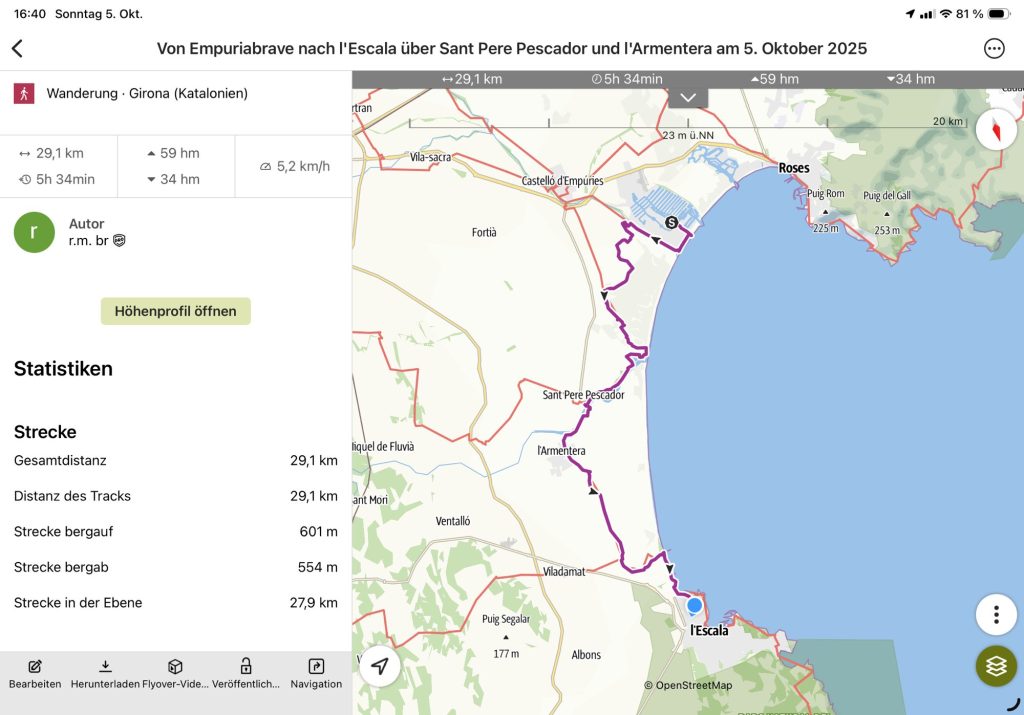Tap the Bearbeiten edit icon
The width and height of the screenshot is (1024, 715).
pos(35,673)
